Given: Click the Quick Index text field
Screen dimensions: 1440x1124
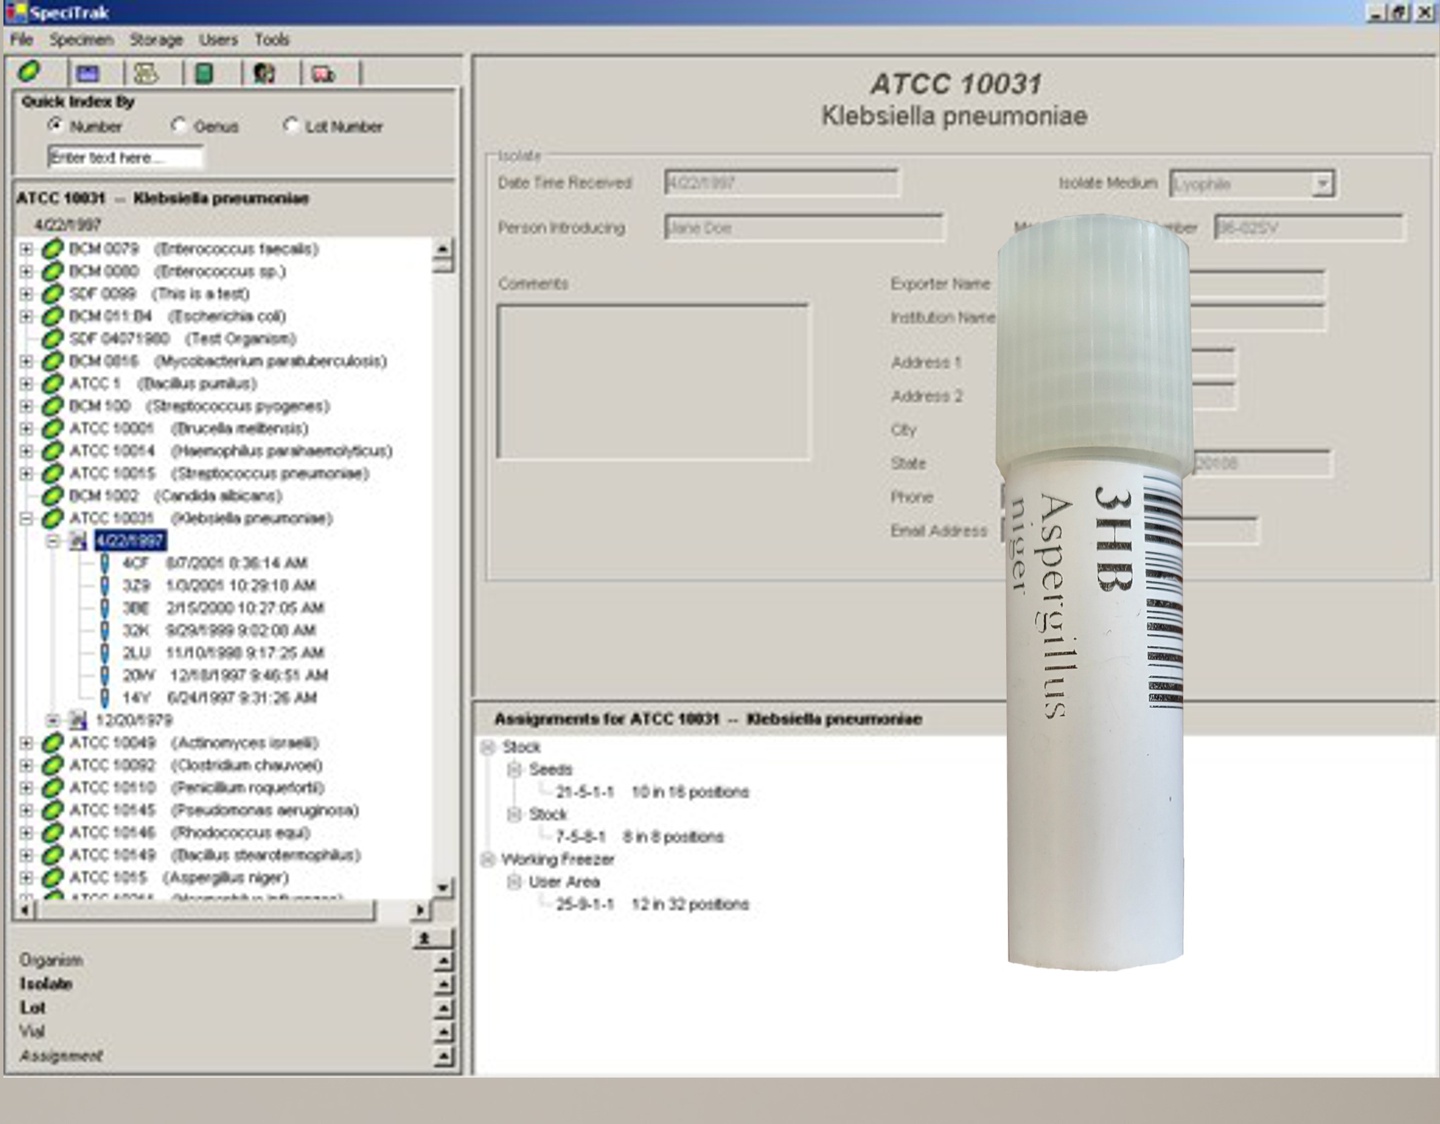Looking at the screenshot, I should point(125,157).
